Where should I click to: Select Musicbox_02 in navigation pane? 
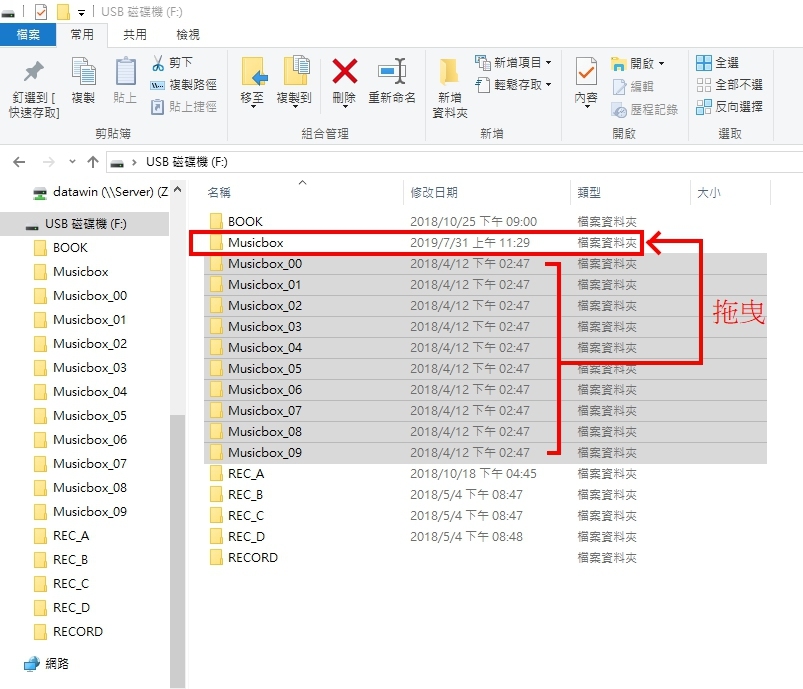coord(90,344)
